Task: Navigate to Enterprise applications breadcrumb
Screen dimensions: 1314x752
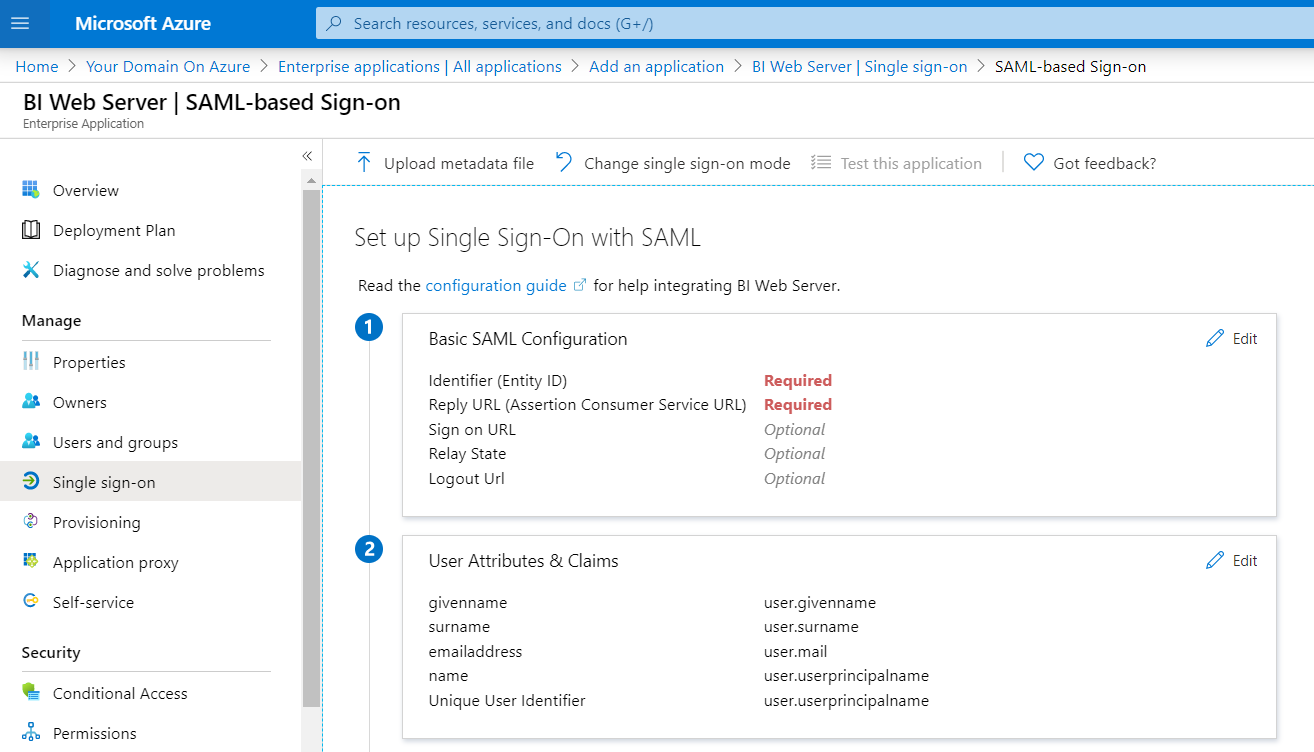Action: coord(419,67)
